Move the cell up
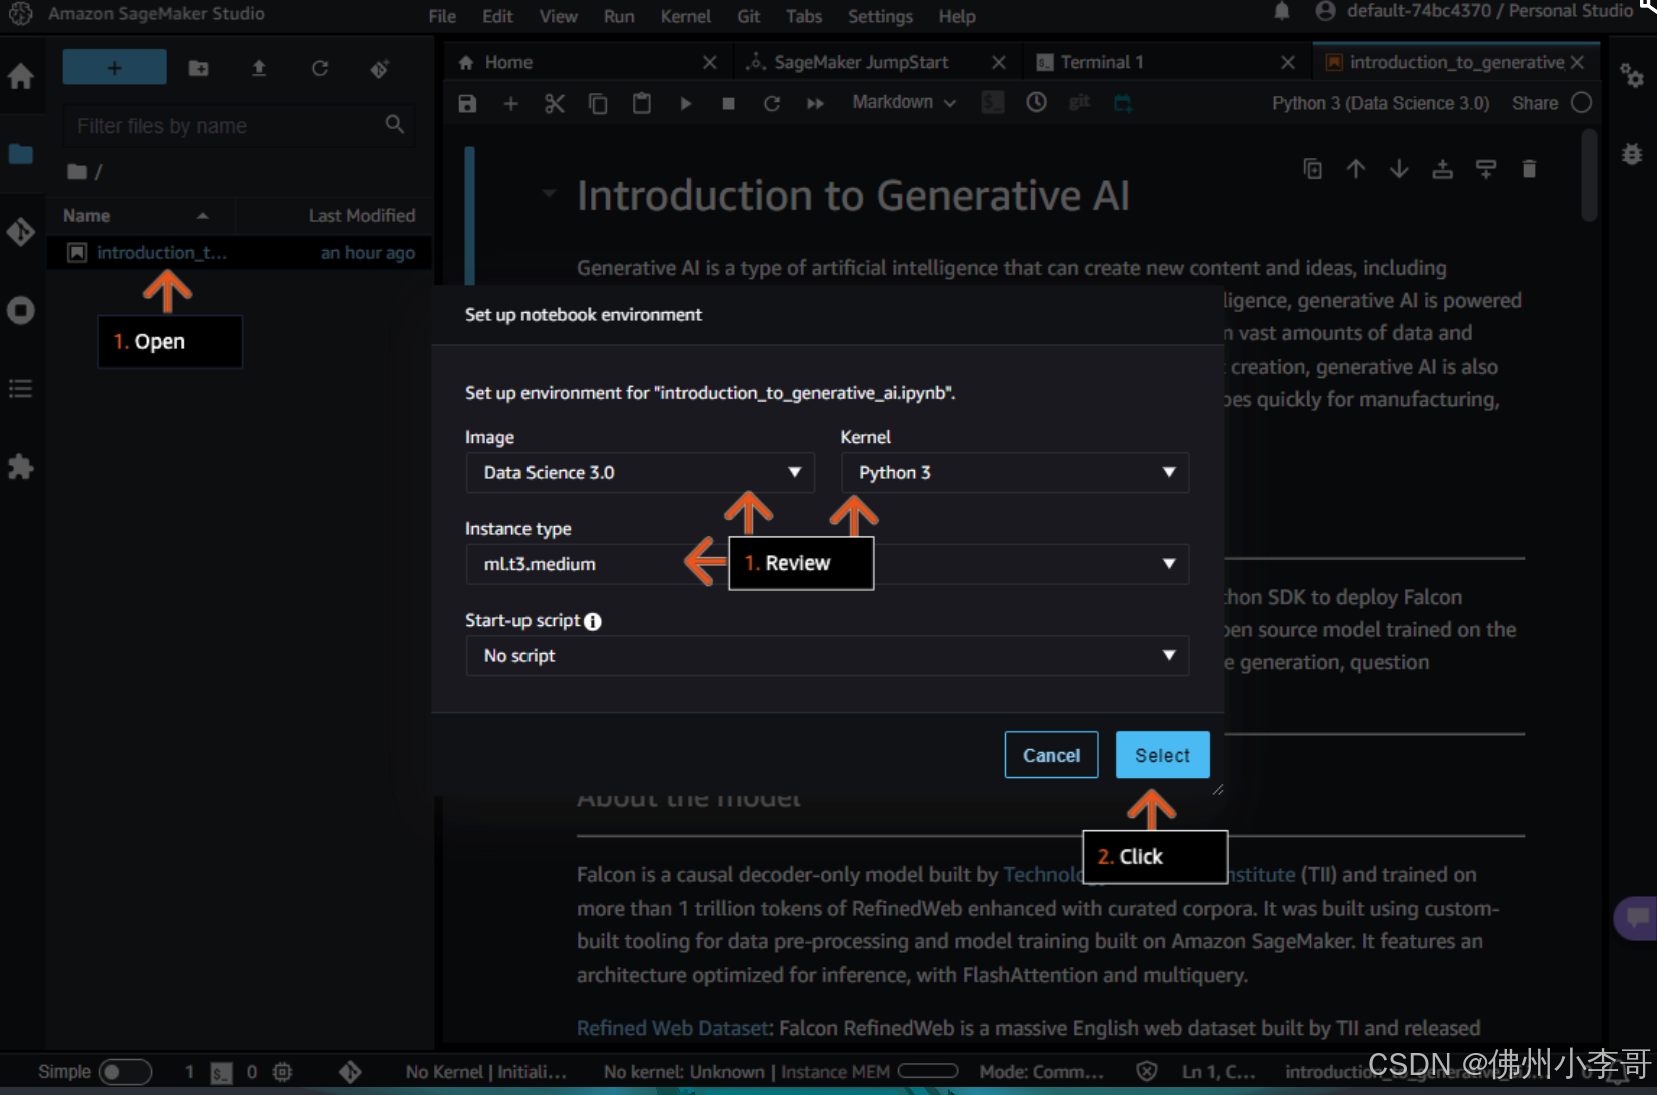The image size is (1657, 1095). (x=1355, y=169)
